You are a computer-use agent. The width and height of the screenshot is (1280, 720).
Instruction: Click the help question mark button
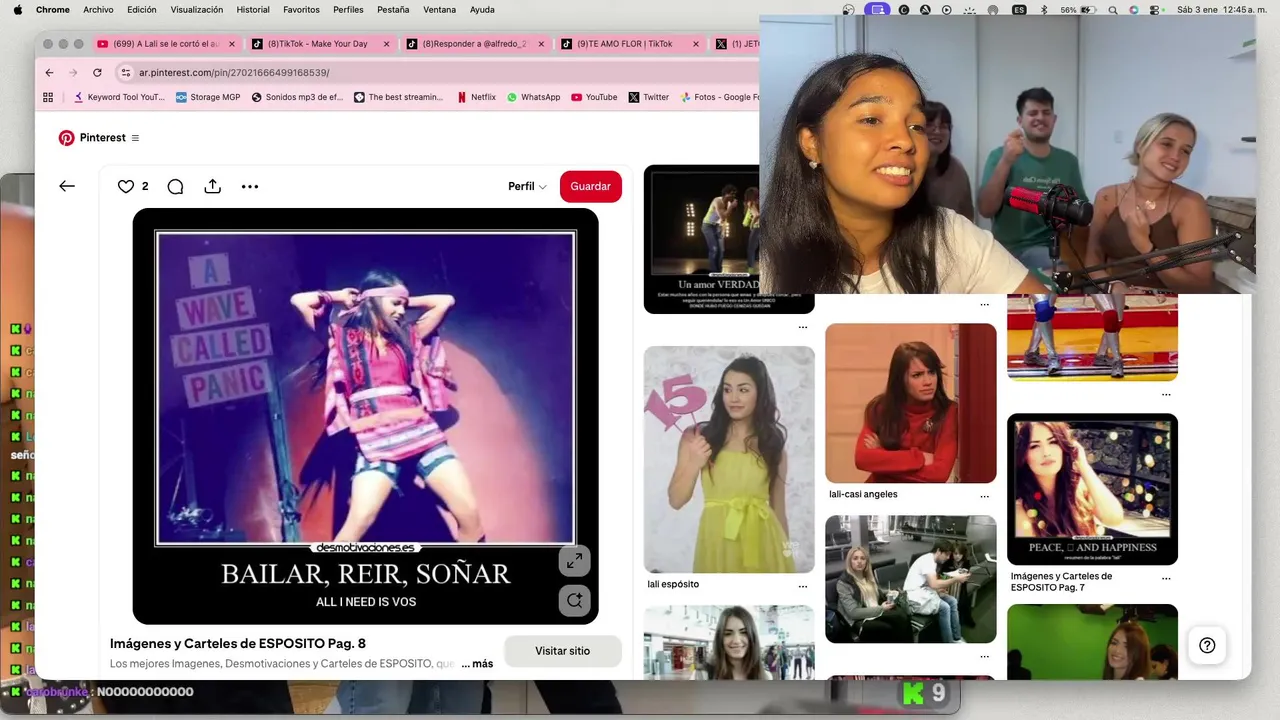point(1207,645)
